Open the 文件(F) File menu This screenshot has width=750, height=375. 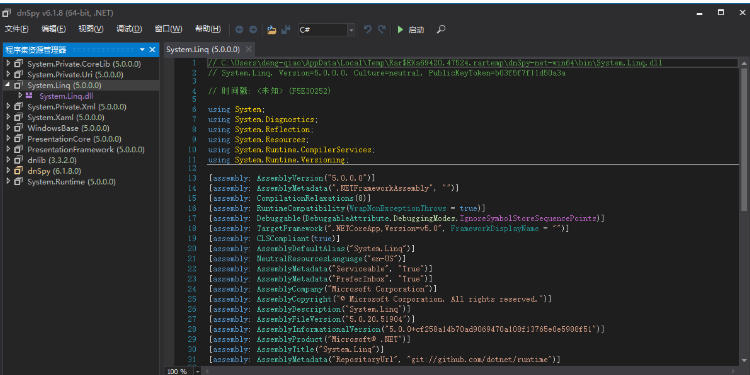(16, 30)
